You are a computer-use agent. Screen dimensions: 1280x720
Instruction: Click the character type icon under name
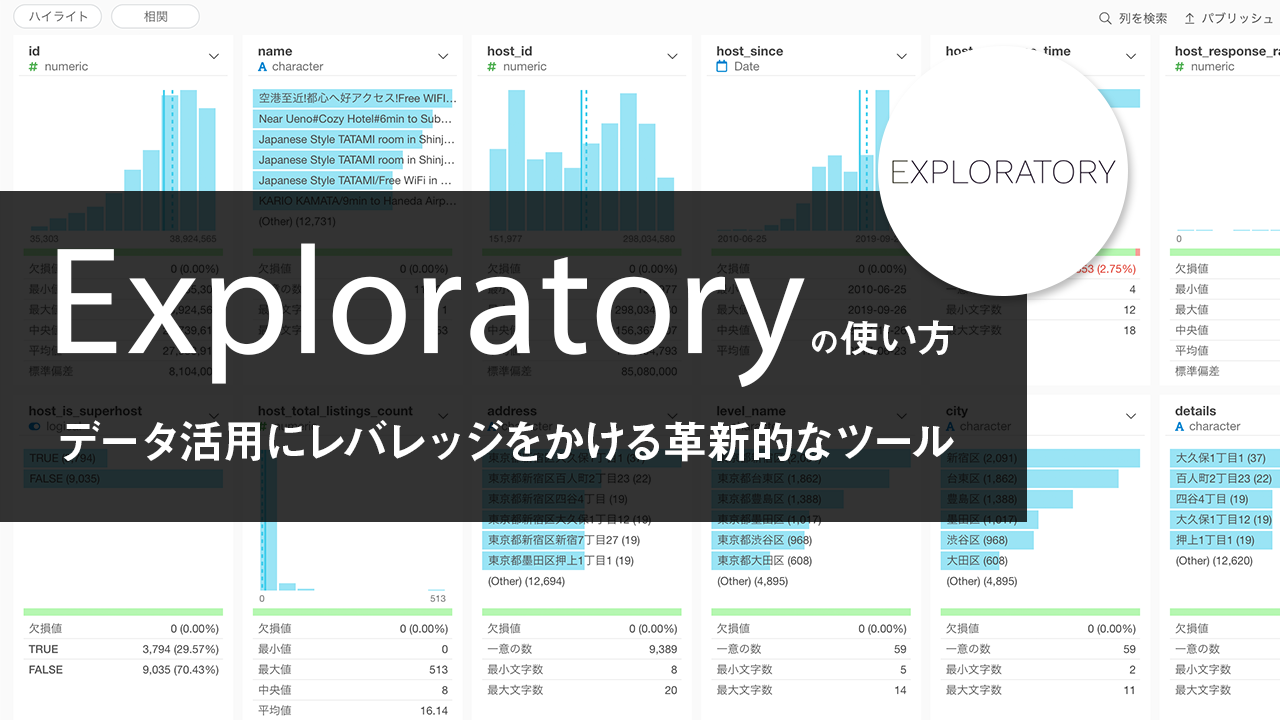click(x=263, y=67)
